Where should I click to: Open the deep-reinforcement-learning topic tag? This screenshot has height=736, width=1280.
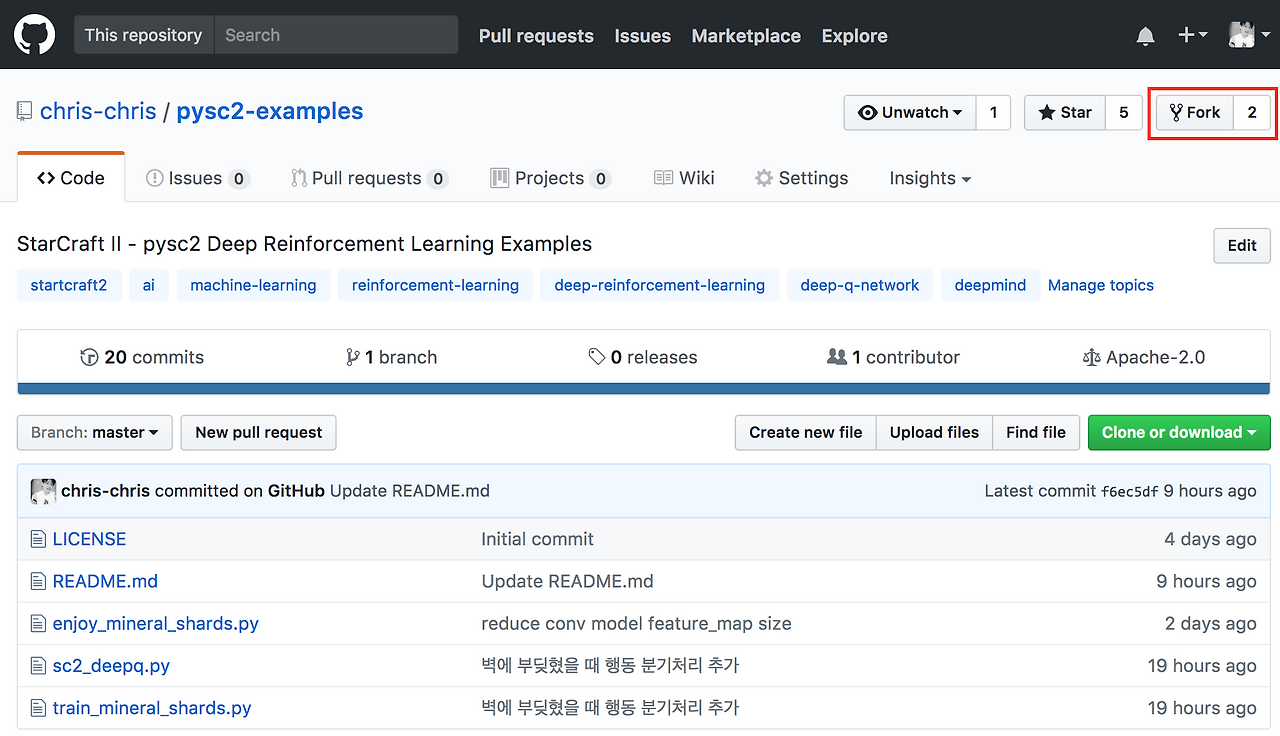pyautogui.click(x=660, y=285)
